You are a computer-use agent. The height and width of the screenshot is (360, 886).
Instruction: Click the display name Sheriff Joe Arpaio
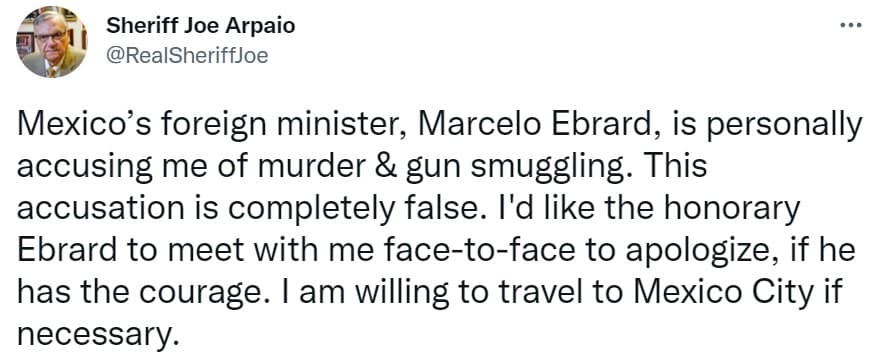(201, 25)
